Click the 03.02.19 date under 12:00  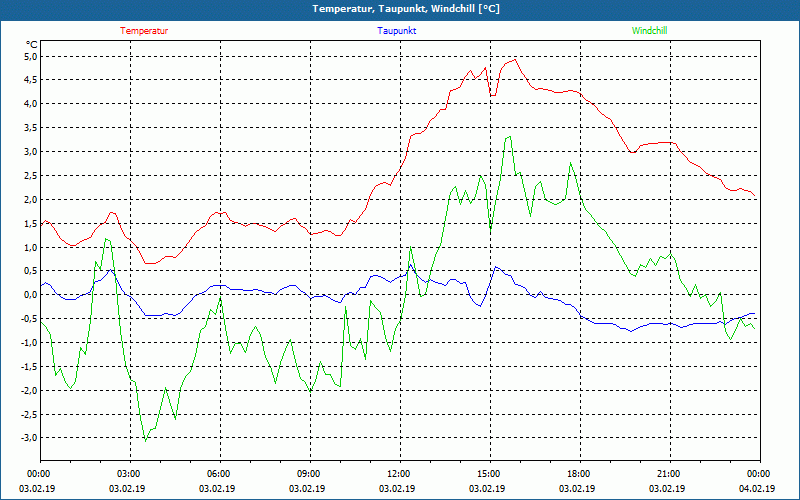(x=397, y=488)
